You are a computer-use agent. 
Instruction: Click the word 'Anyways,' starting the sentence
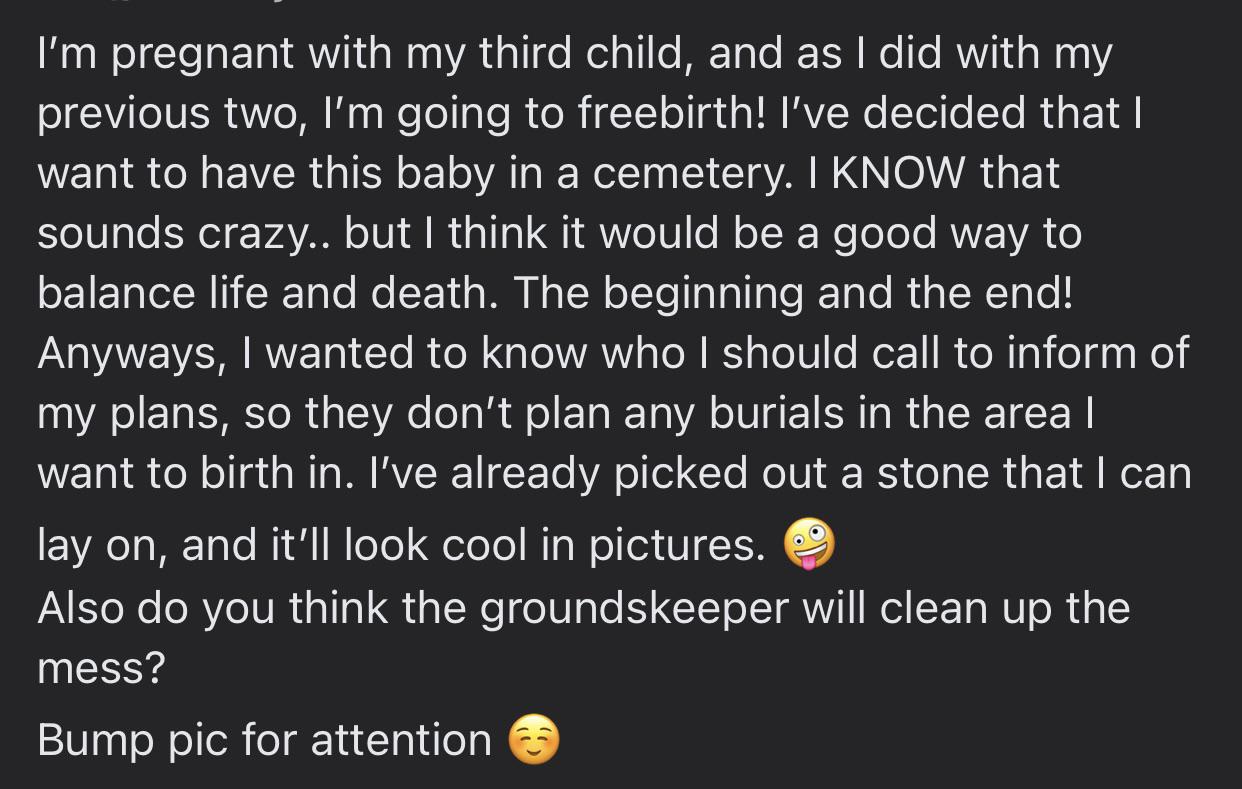[131, 354]
